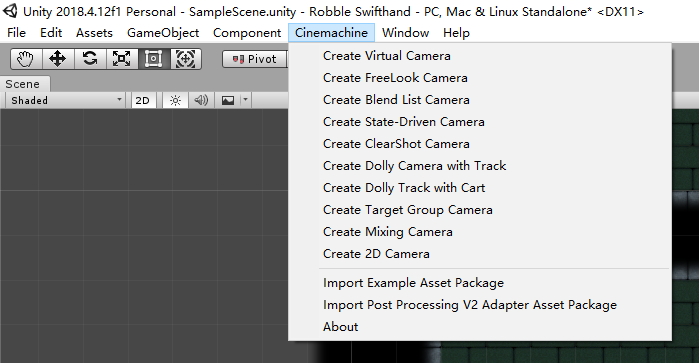The height and width of the screenshot is (363, 699).
Task: Open the Component menu
Action: point(247,33)
